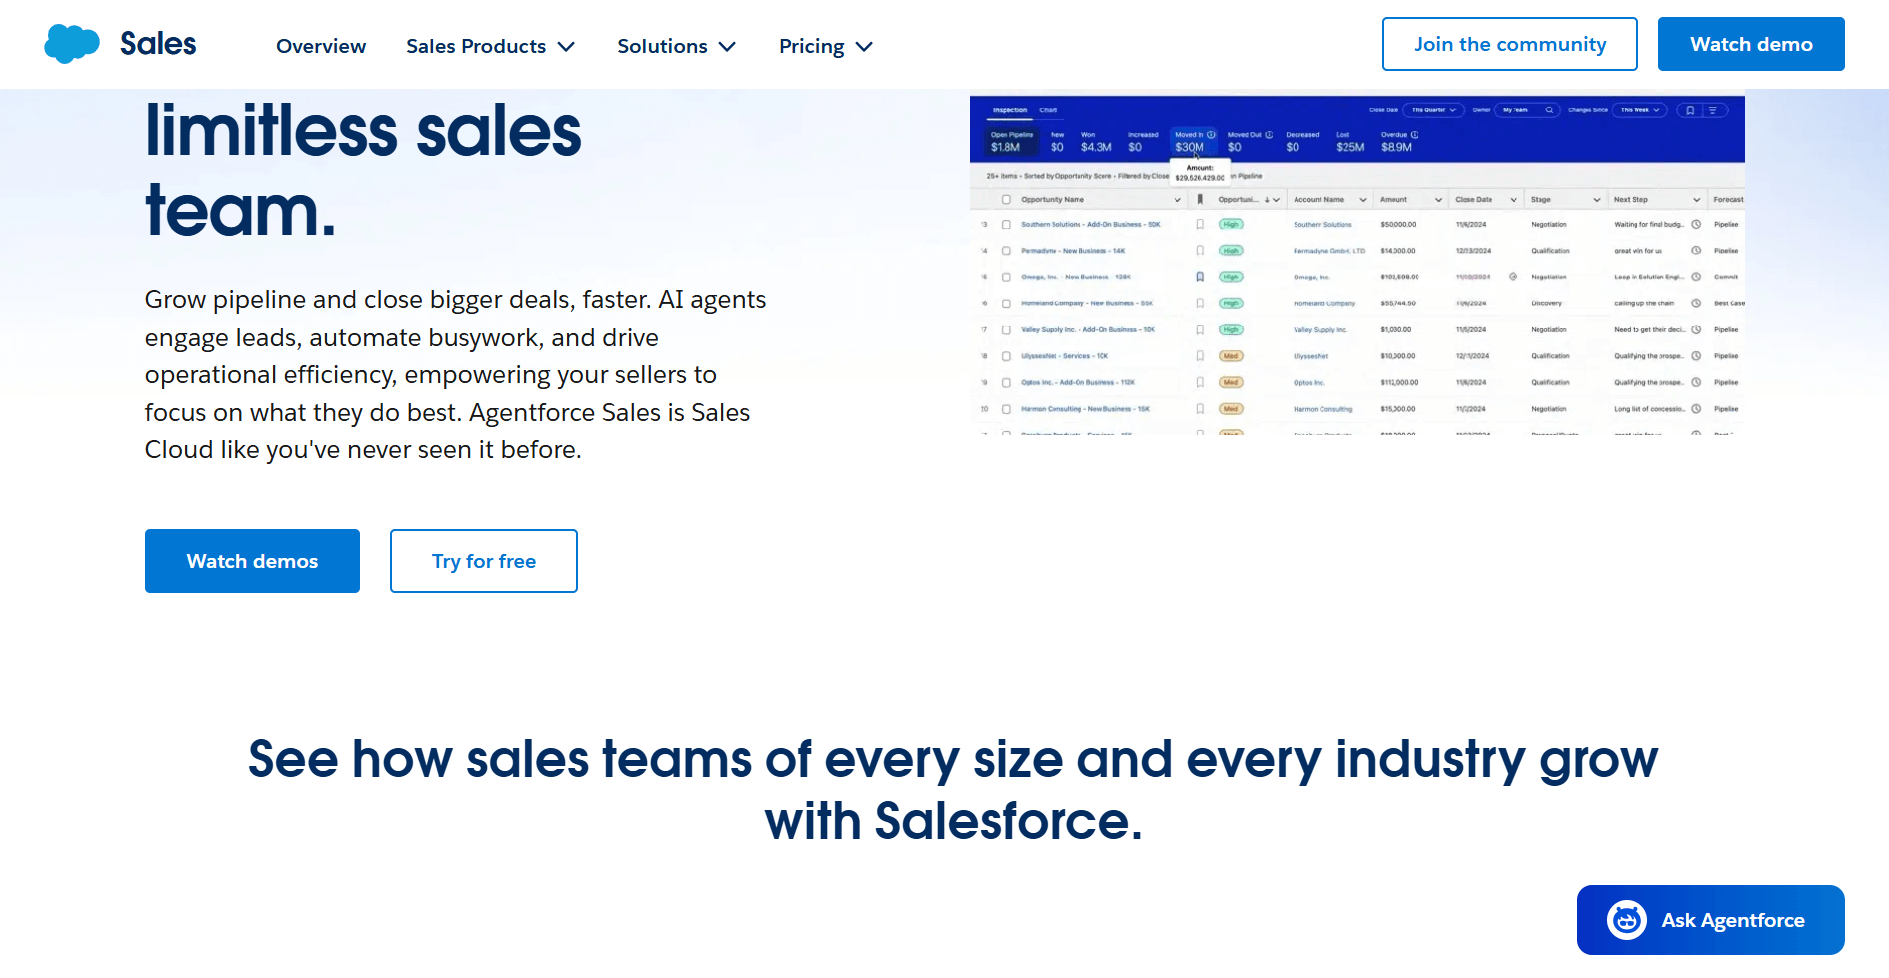This screenshot has height=978, width=1889.
Task: Bookmark the Southern Solutions opportunity row
Action: tap(1200, 225)
